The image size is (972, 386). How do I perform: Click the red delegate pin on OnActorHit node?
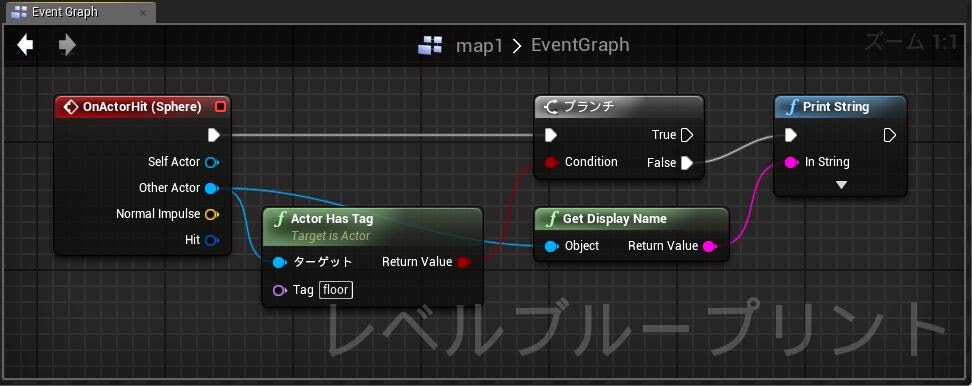point(220,107)
